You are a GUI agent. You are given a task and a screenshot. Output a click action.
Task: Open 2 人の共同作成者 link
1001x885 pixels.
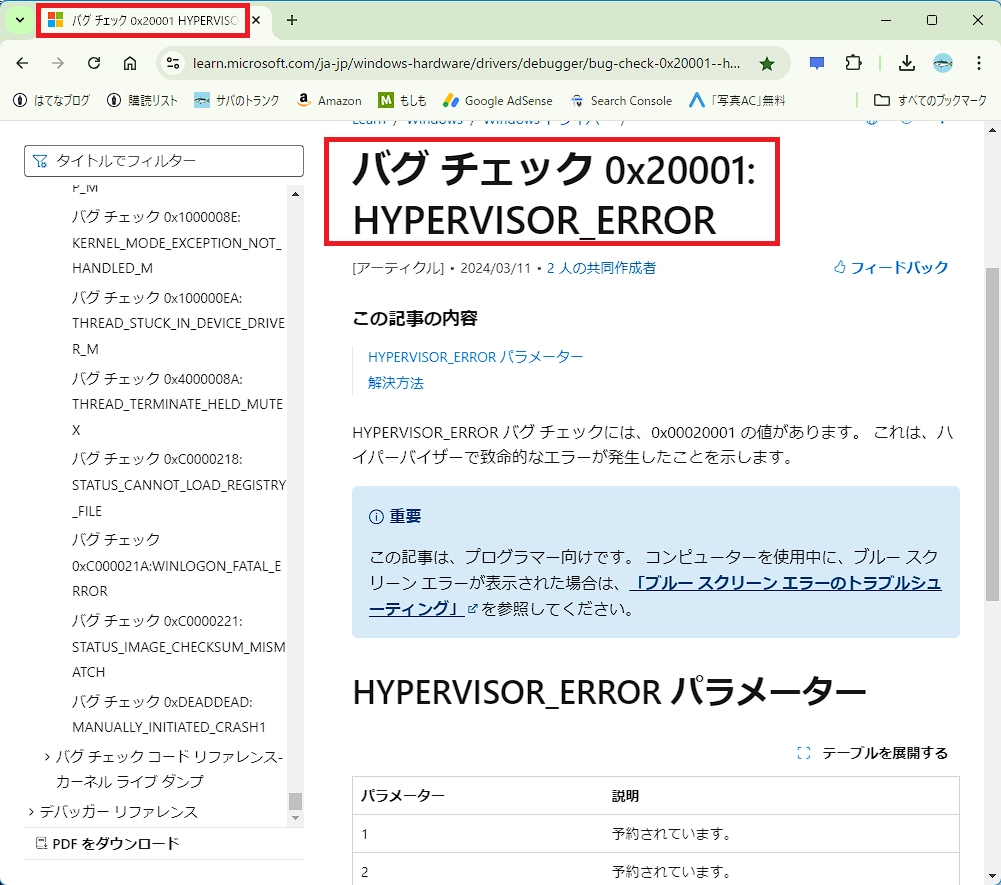tap(601, 268)
